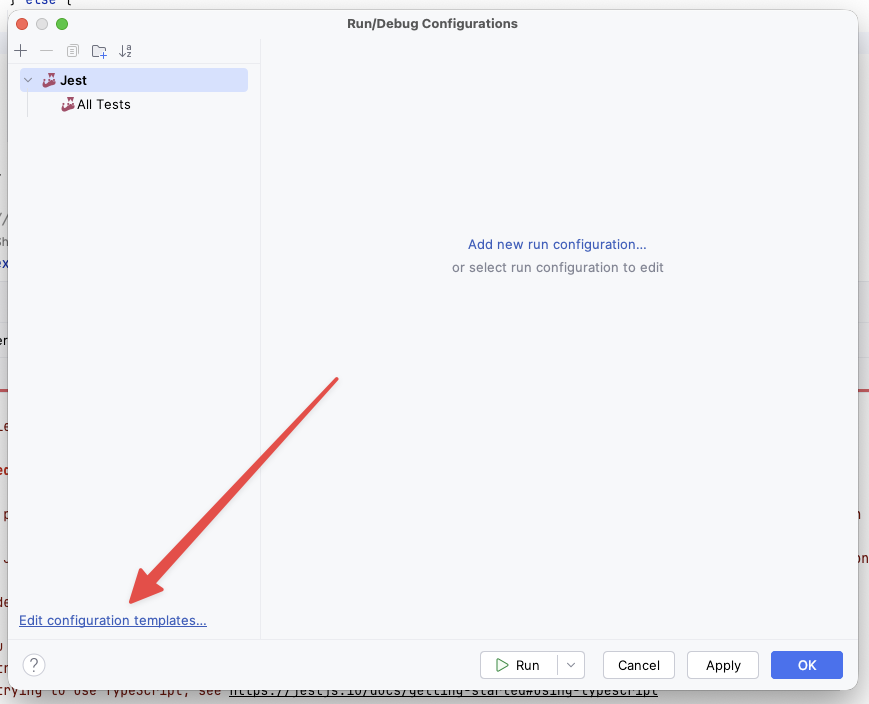
Task: Click the green zoom window button
Action: (x=62, y=23)
